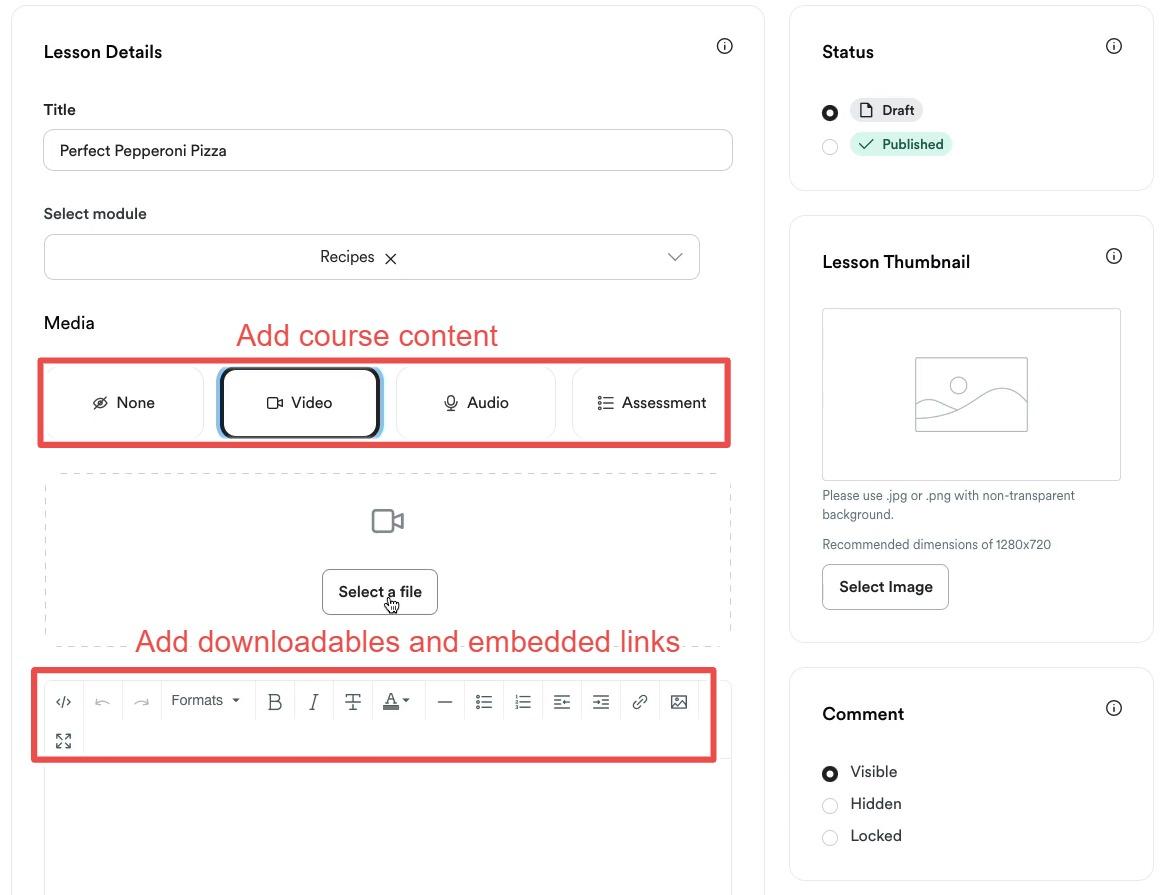Insert an image with the editor image icon
Image resolution: width=1166 pixels, height=895 pixels.
pyautogui.click(x=679, y=702)
